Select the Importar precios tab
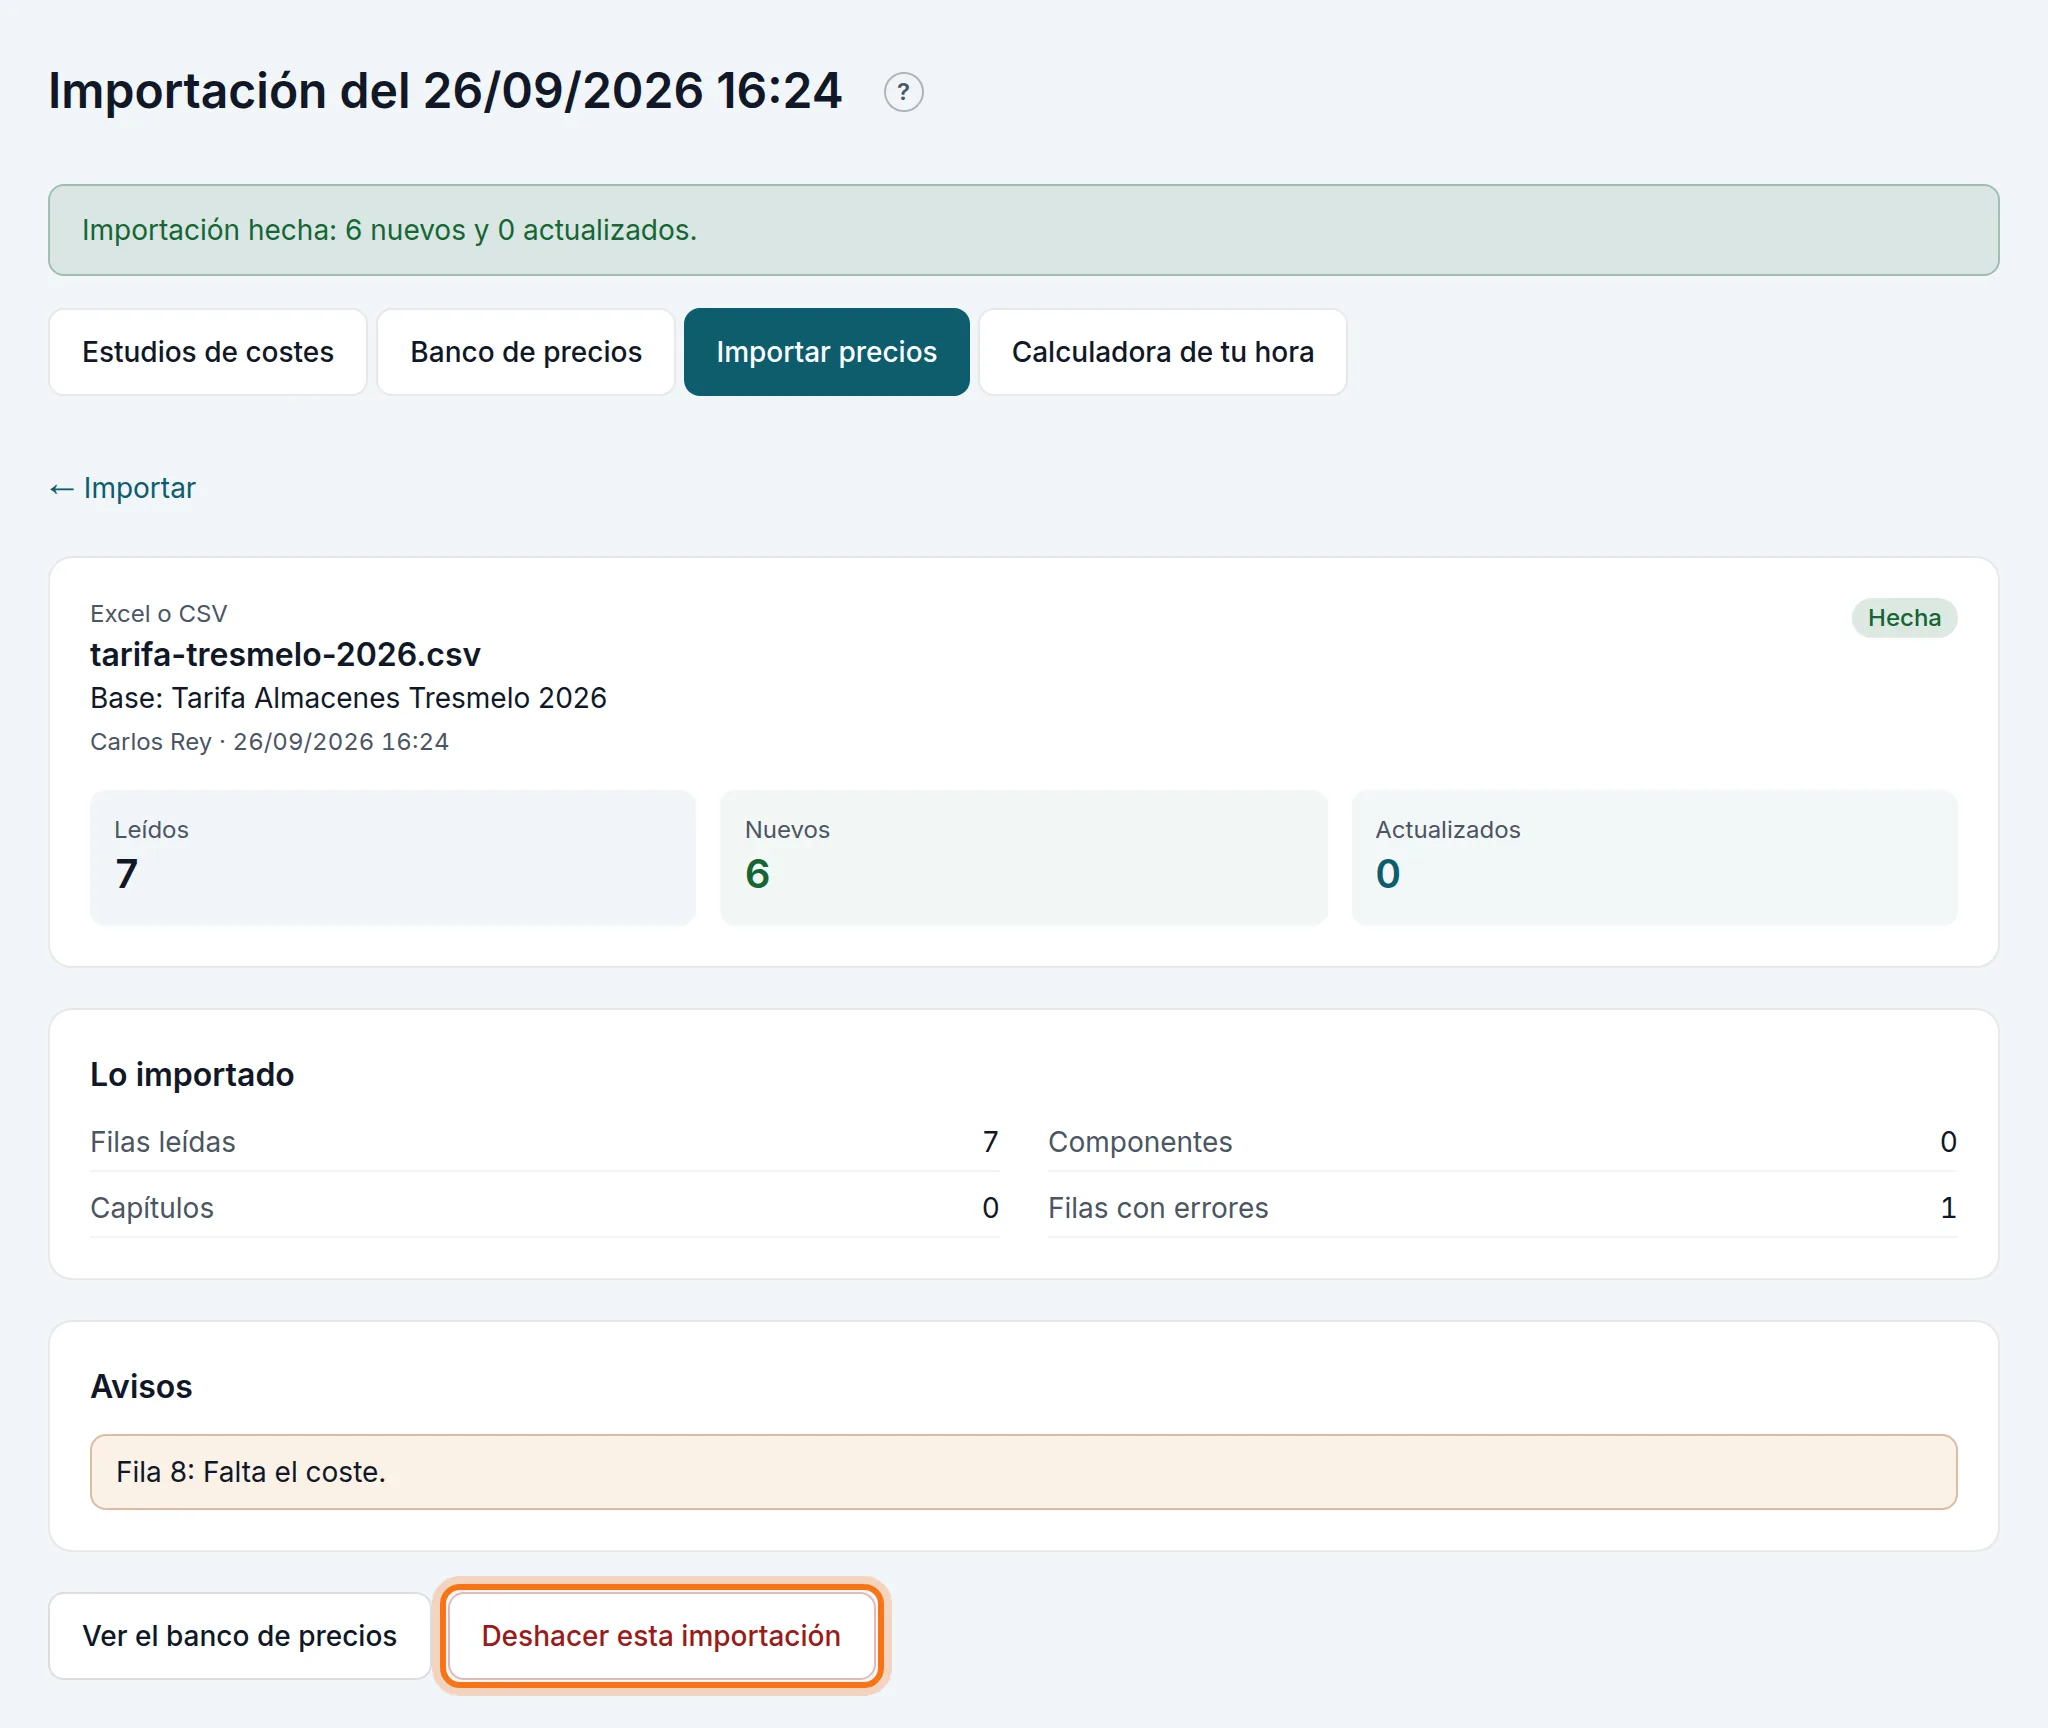 pyautogui.click(x=827, y=352)
